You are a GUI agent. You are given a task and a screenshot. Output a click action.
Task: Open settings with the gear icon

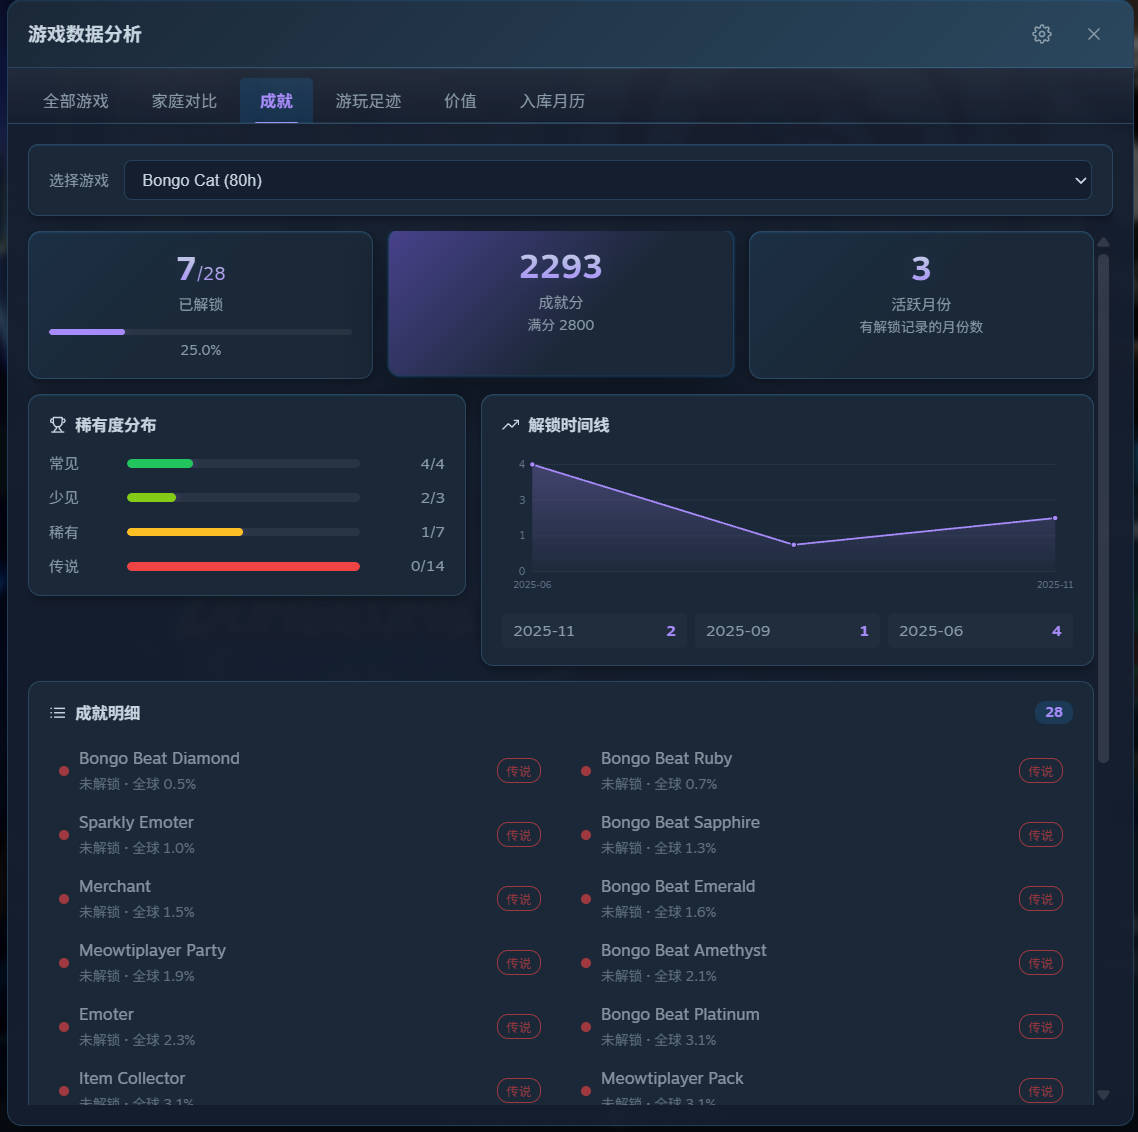[x=1041, y=34]
